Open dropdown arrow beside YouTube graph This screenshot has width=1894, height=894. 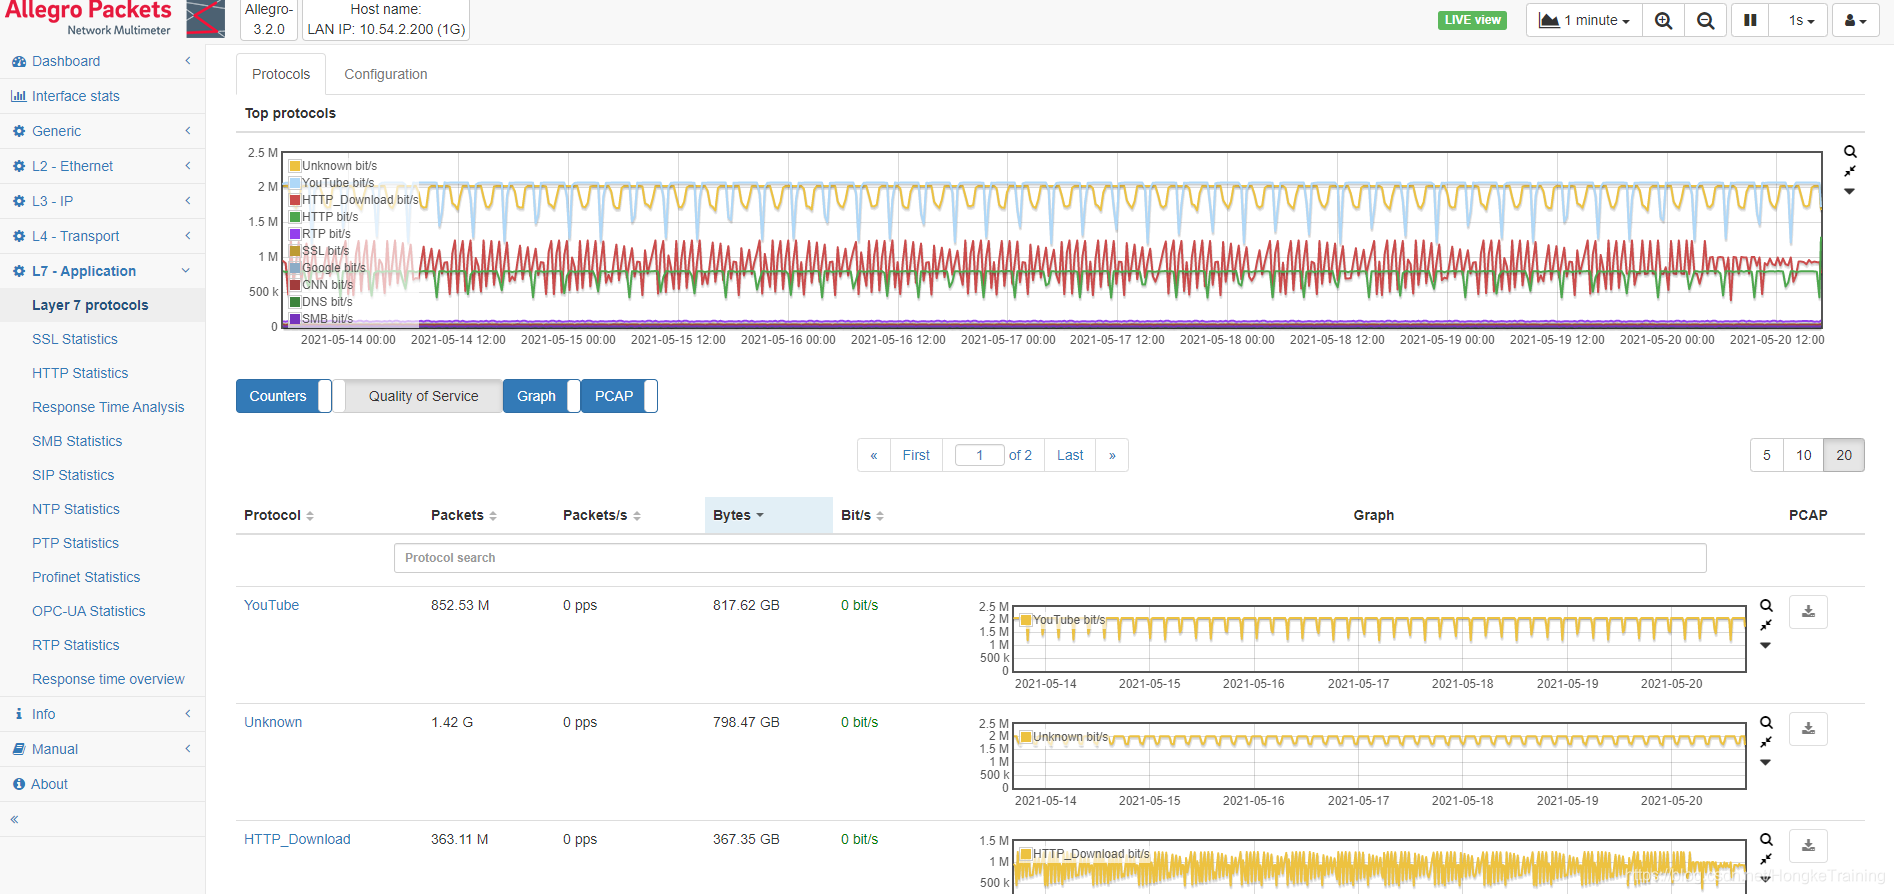tap(1766, 645)
